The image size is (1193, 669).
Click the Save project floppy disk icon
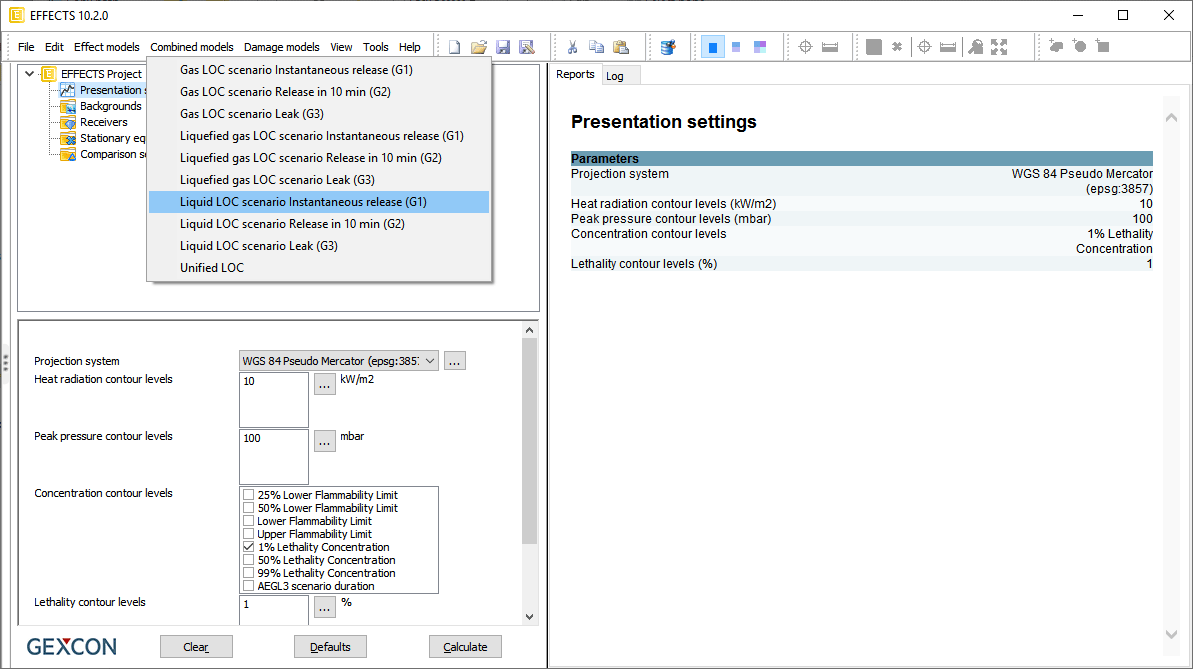pyautogui.click(x=503, y=47)
